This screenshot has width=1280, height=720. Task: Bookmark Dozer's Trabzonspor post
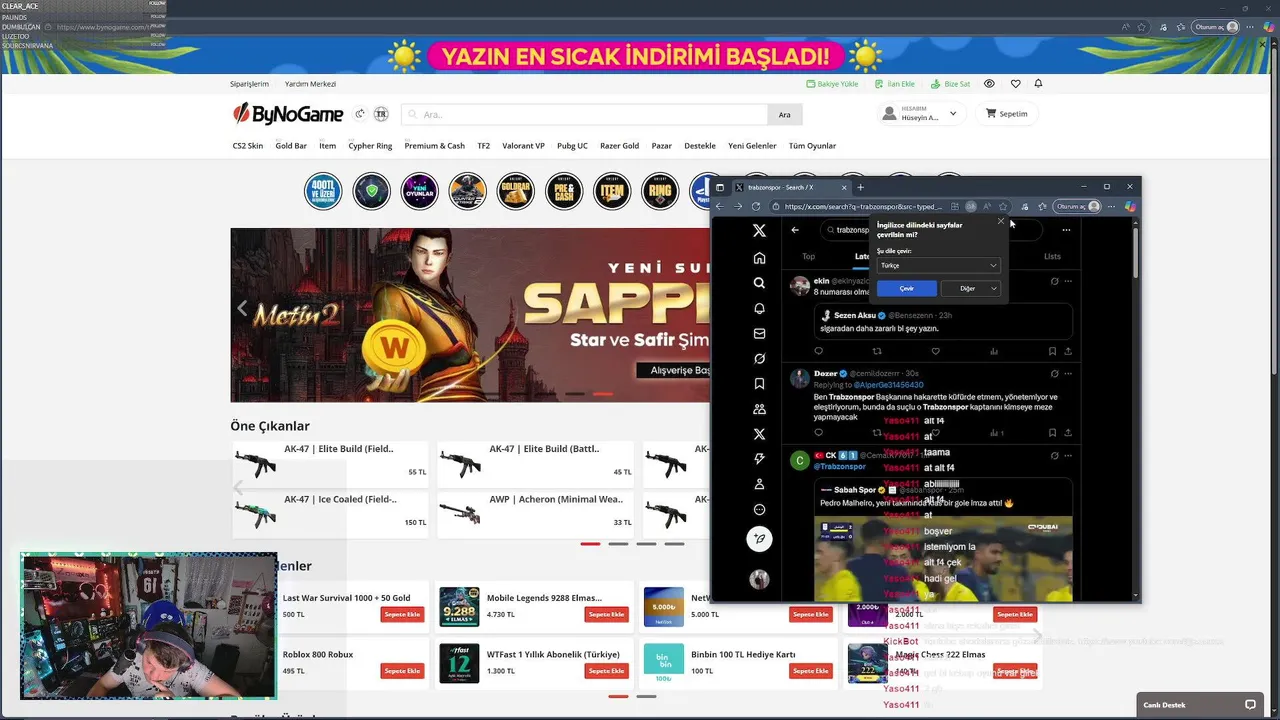[1052, 433]
